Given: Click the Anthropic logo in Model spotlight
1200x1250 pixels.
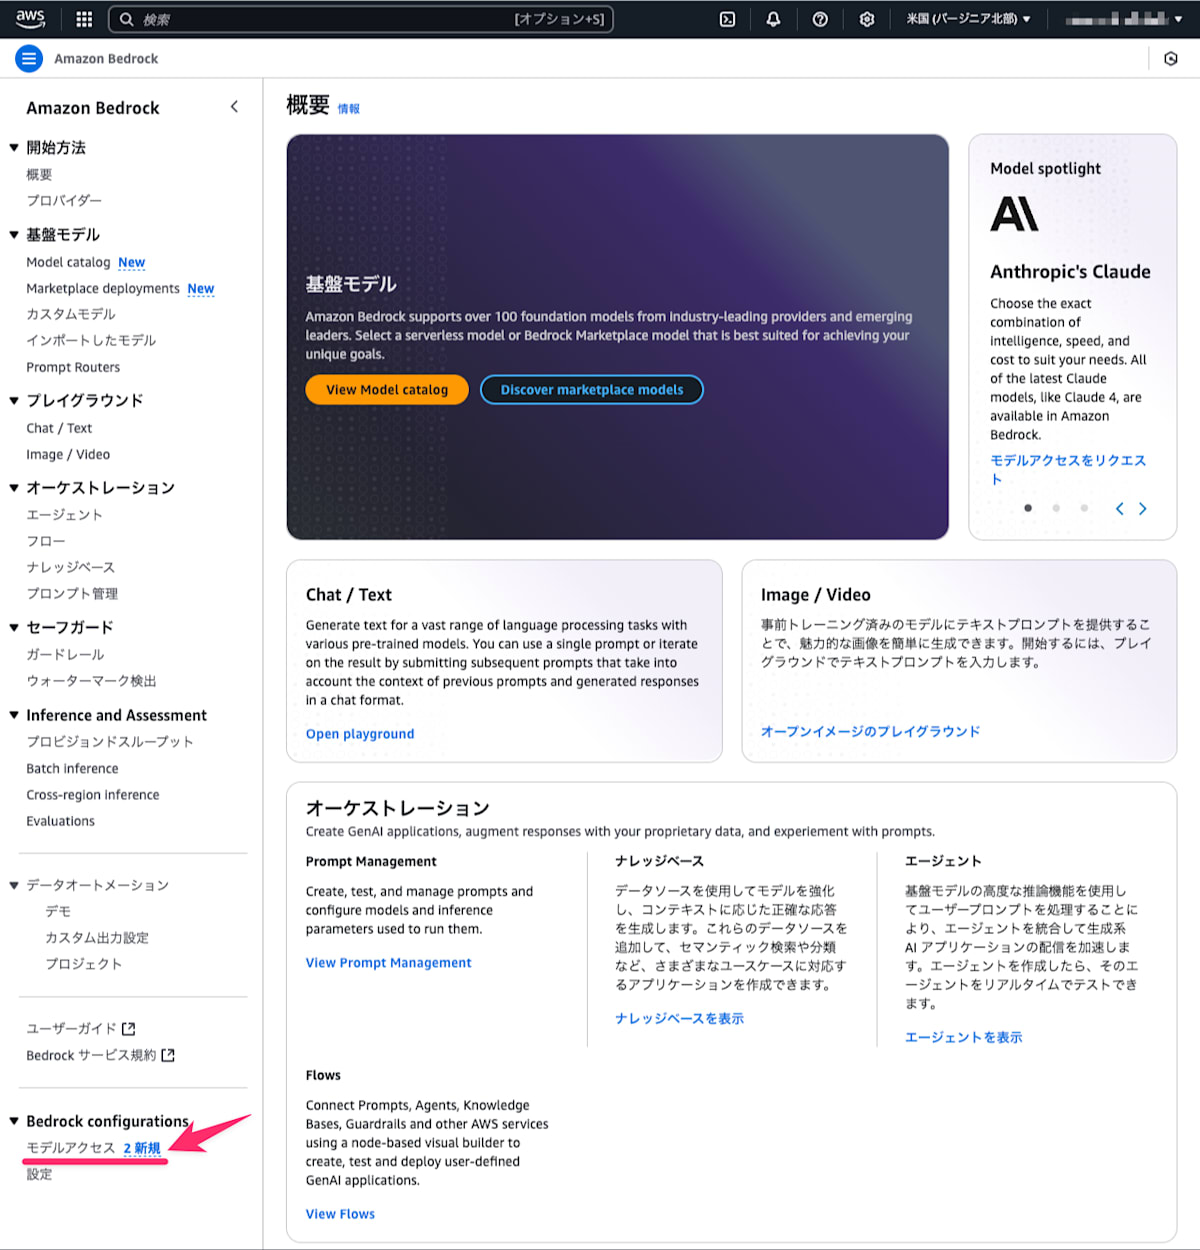Looking at the screenshot, I should [1014, 214].
